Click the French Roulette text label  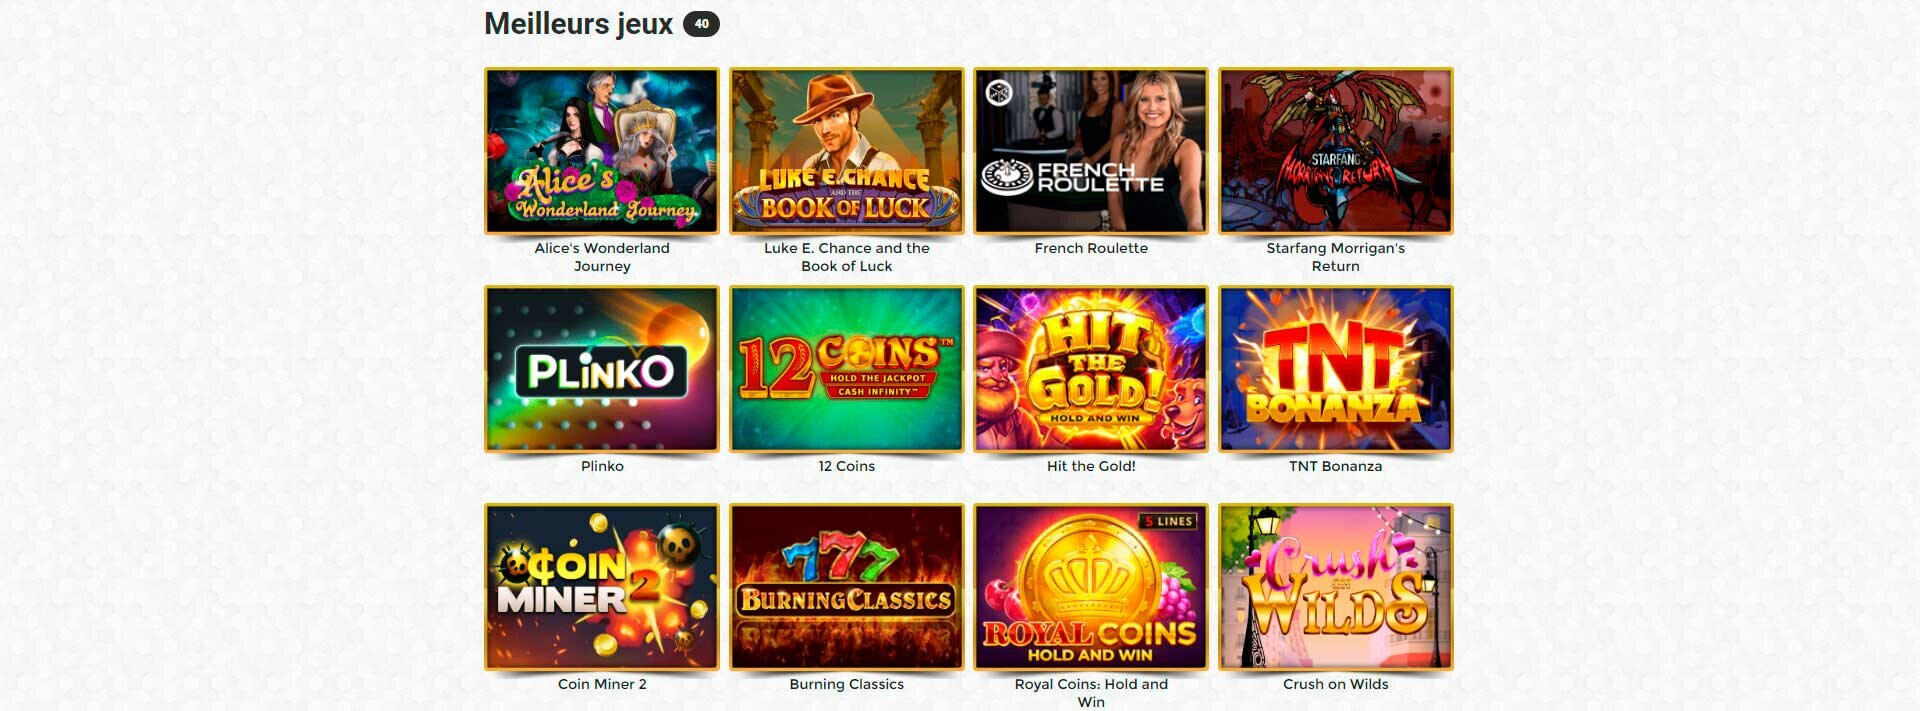1091,248
